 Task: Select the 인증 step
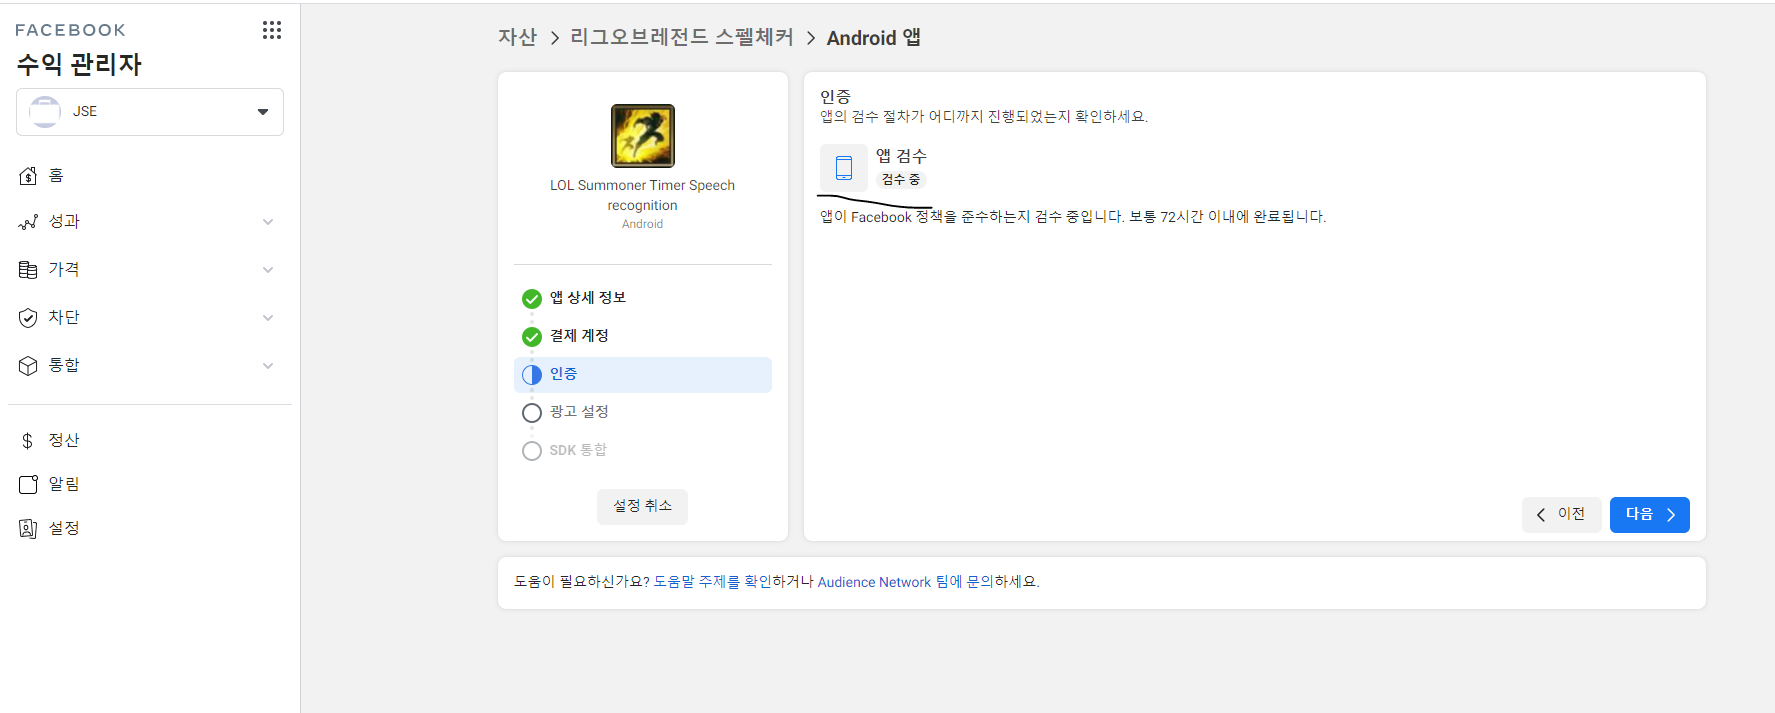coord(643,375)
